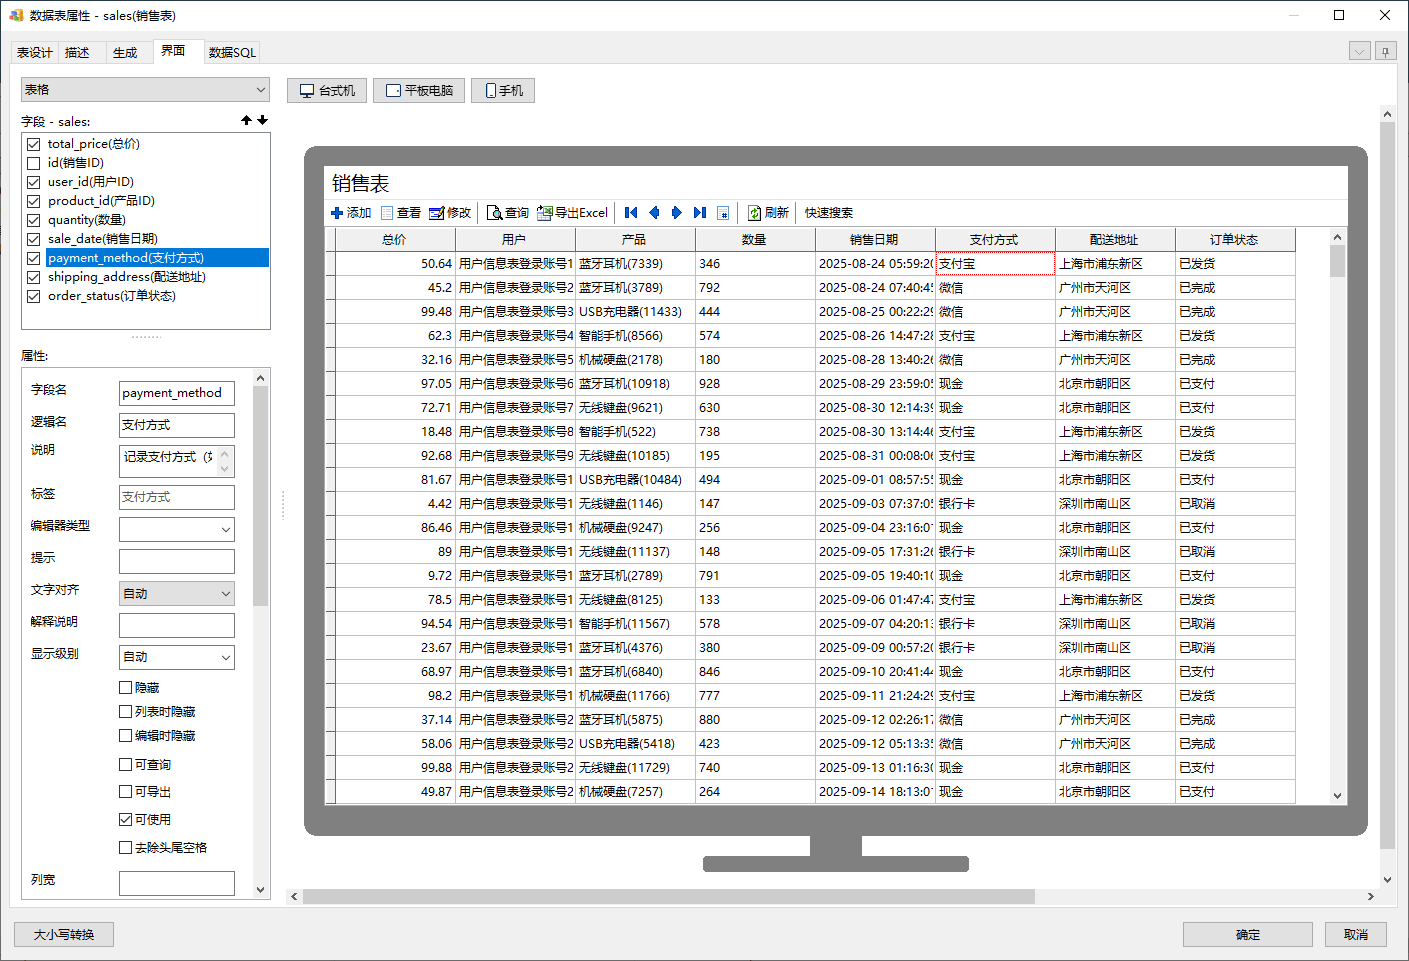Select the 平板电脑 preview button
This screenshot has width=1409, height=961.
419,91
